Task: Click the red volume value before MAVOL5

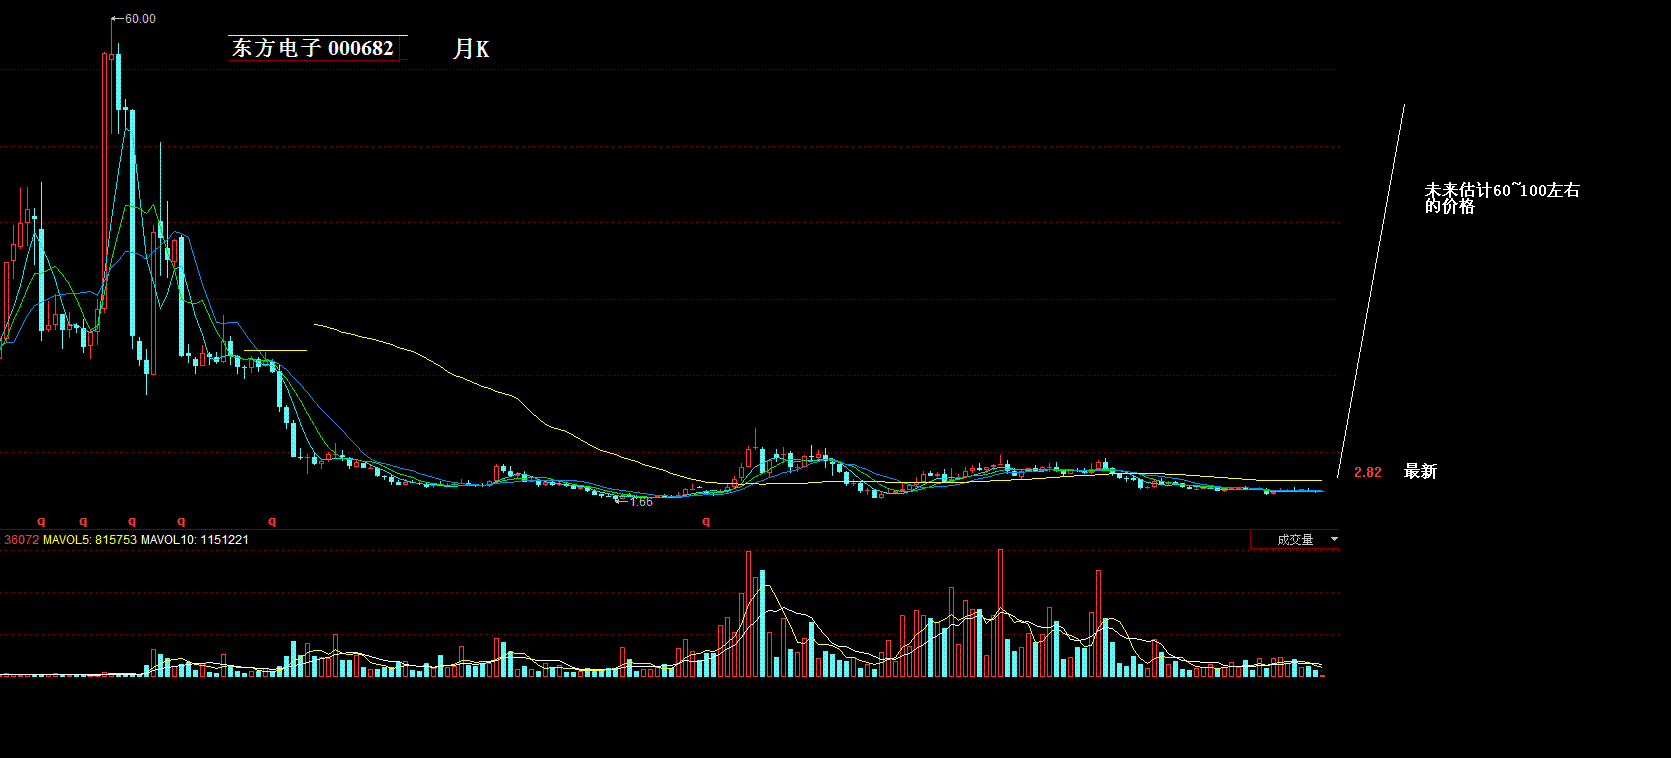Action: coord(21,540)
